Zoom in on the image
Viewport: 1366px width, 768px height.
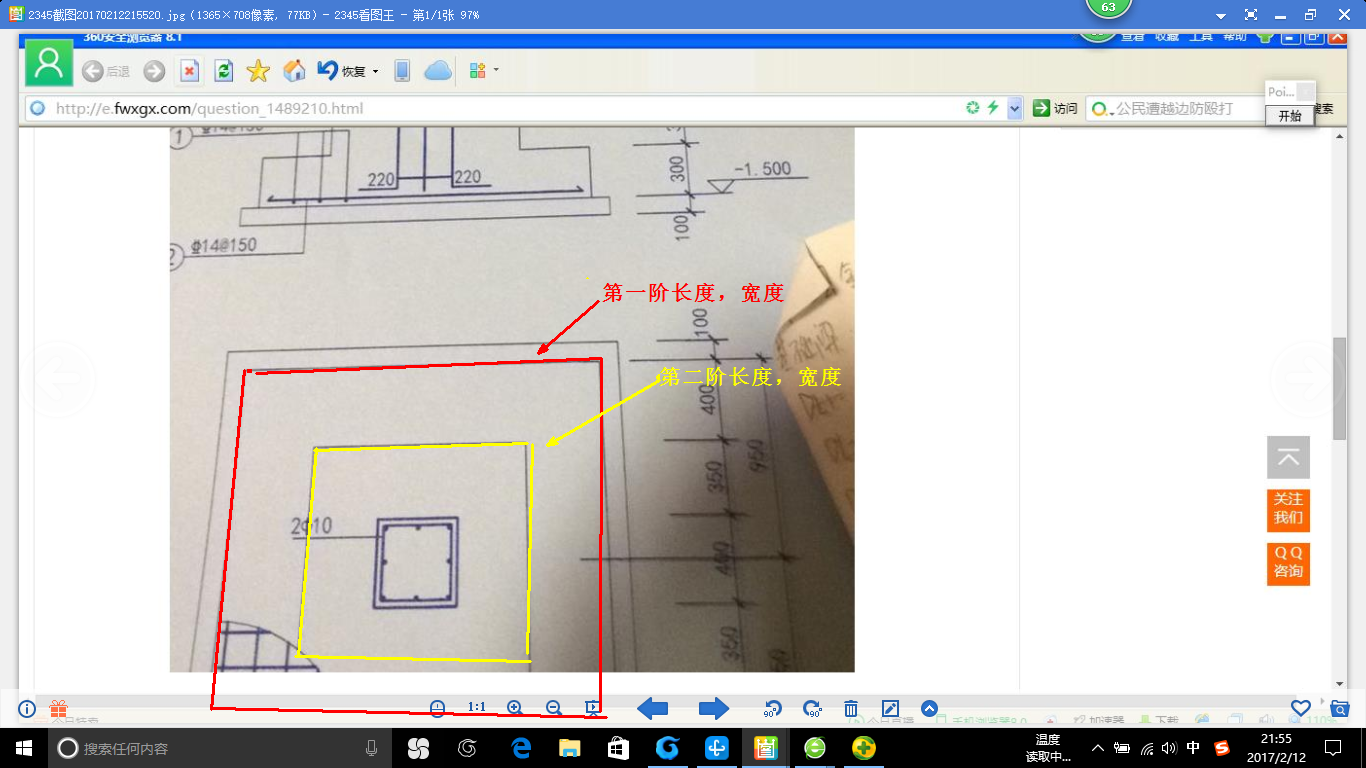[515, 709]
